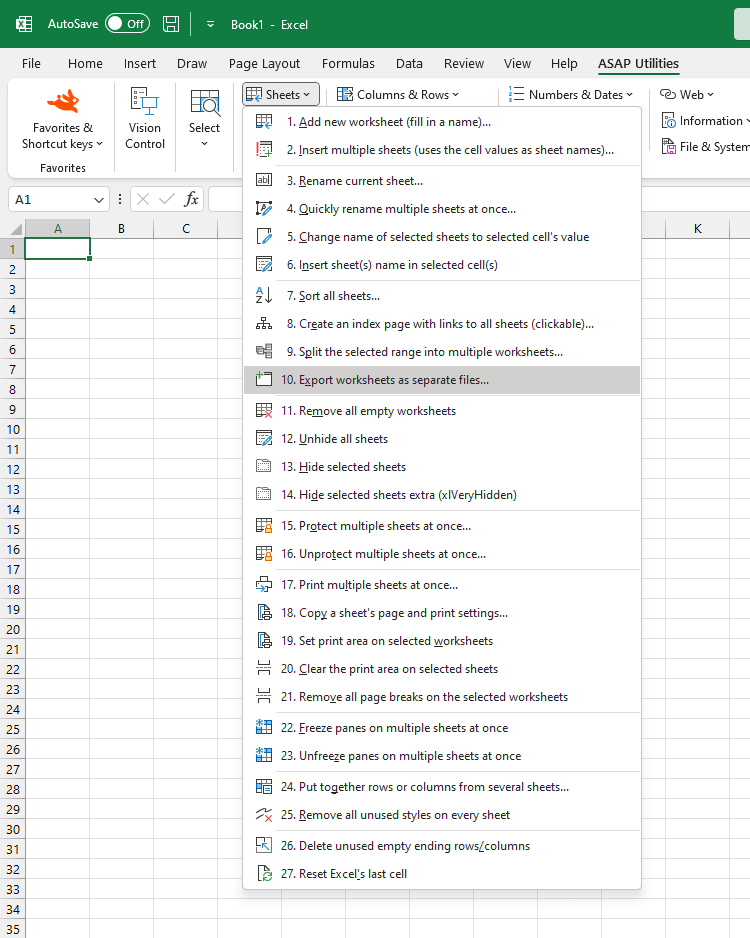Open the Data tab

[x=409, y=63]
